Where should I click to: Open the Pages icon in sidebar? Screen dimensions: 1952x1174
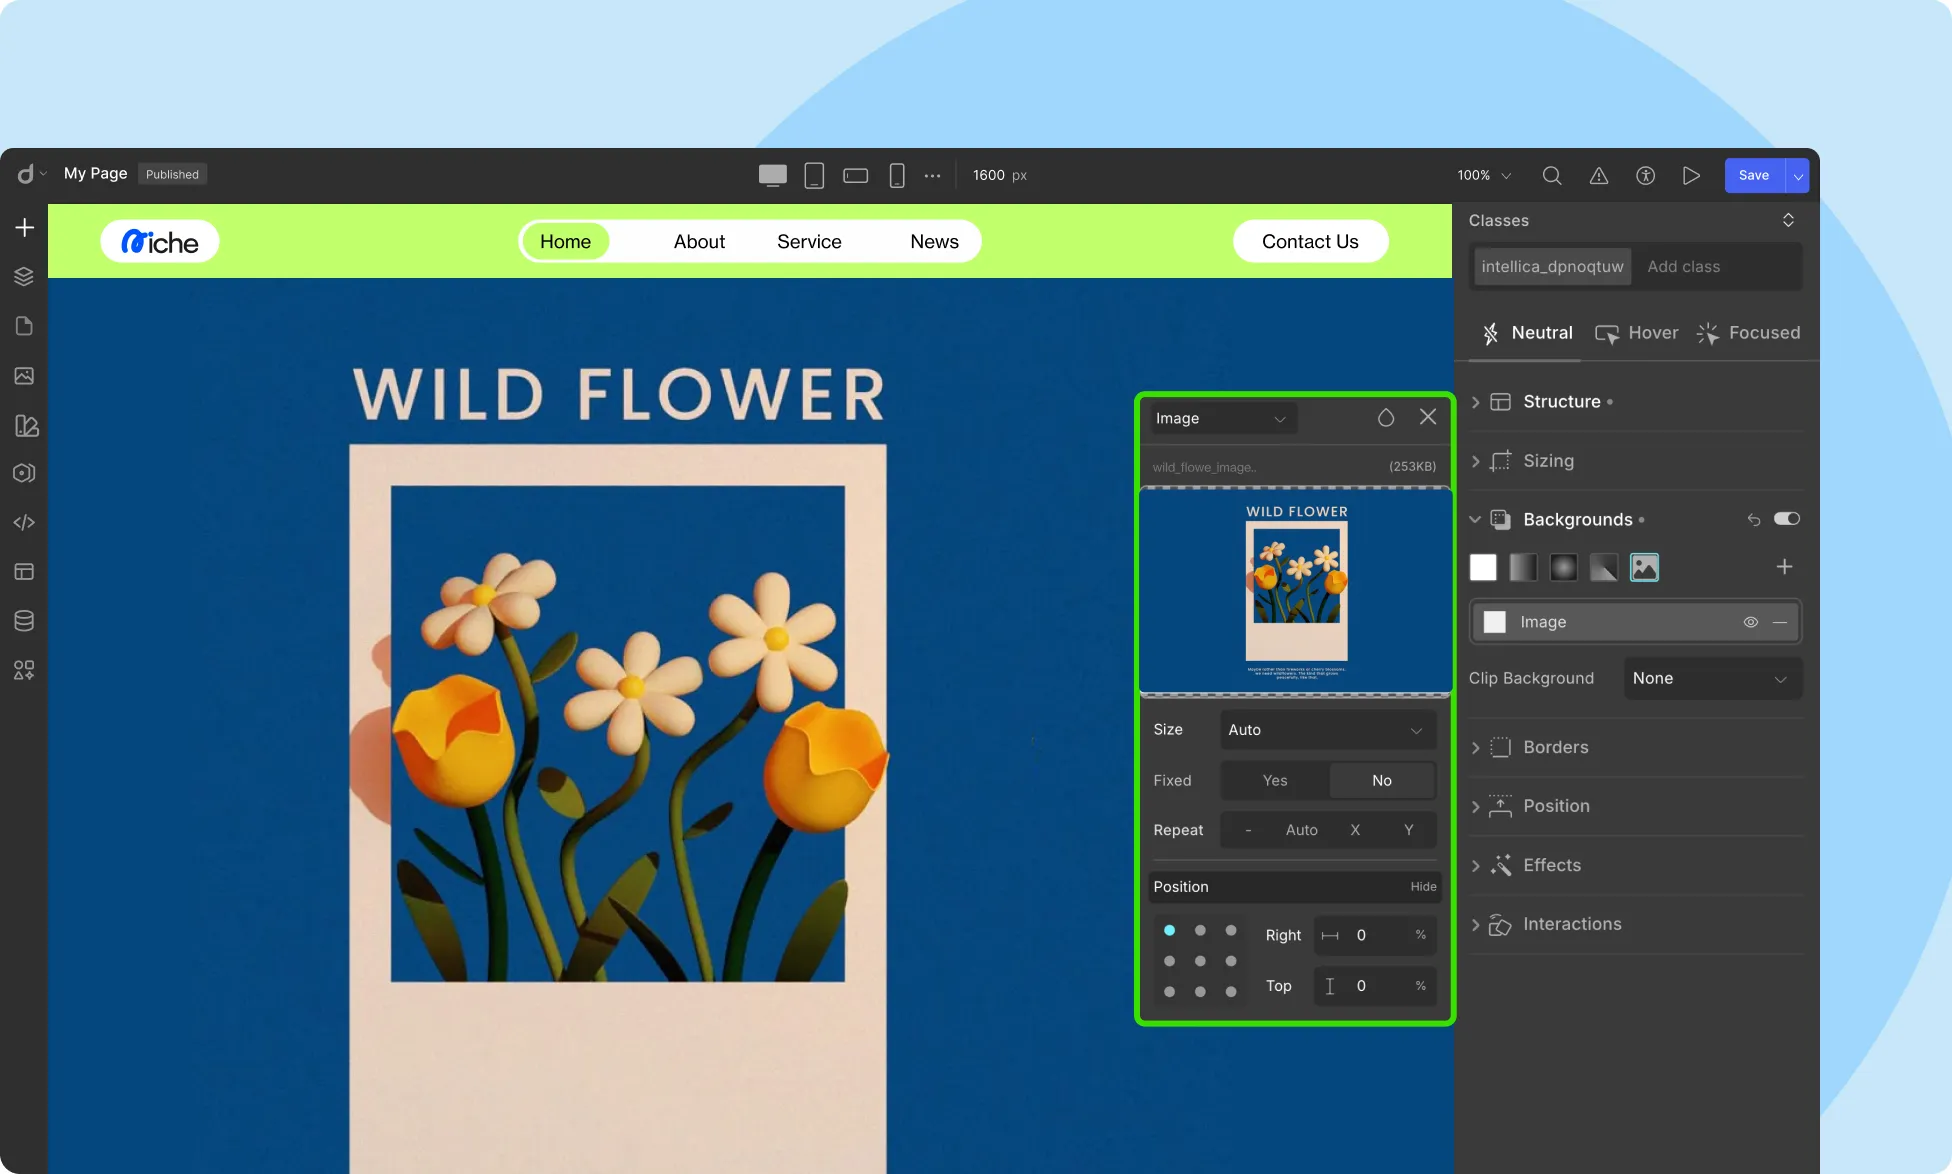tap(25, 326)
